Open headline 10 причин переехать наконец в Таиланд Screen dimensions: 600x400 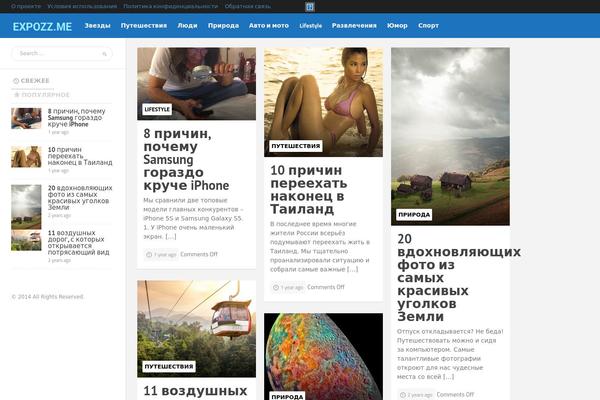tap(308, 189)
